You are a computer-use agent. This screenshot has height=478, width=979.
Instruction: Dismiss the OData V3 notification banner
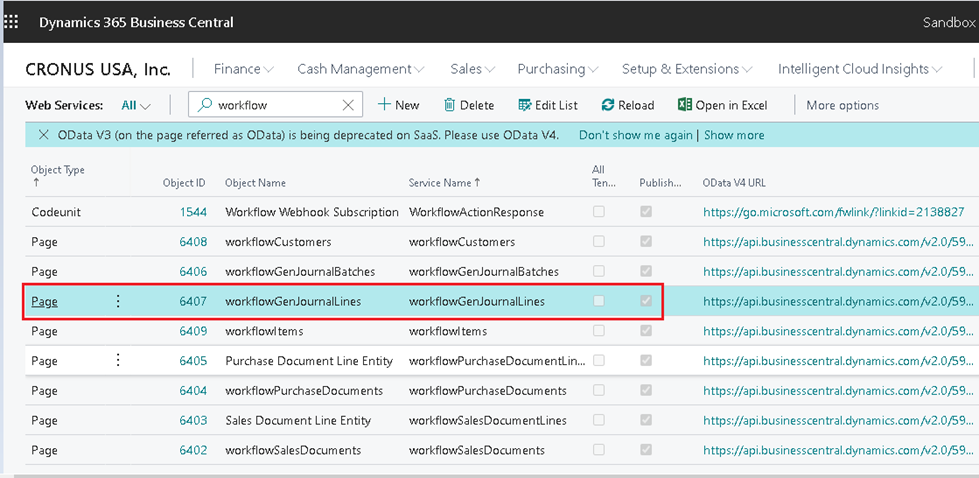[x=43, y=135]
